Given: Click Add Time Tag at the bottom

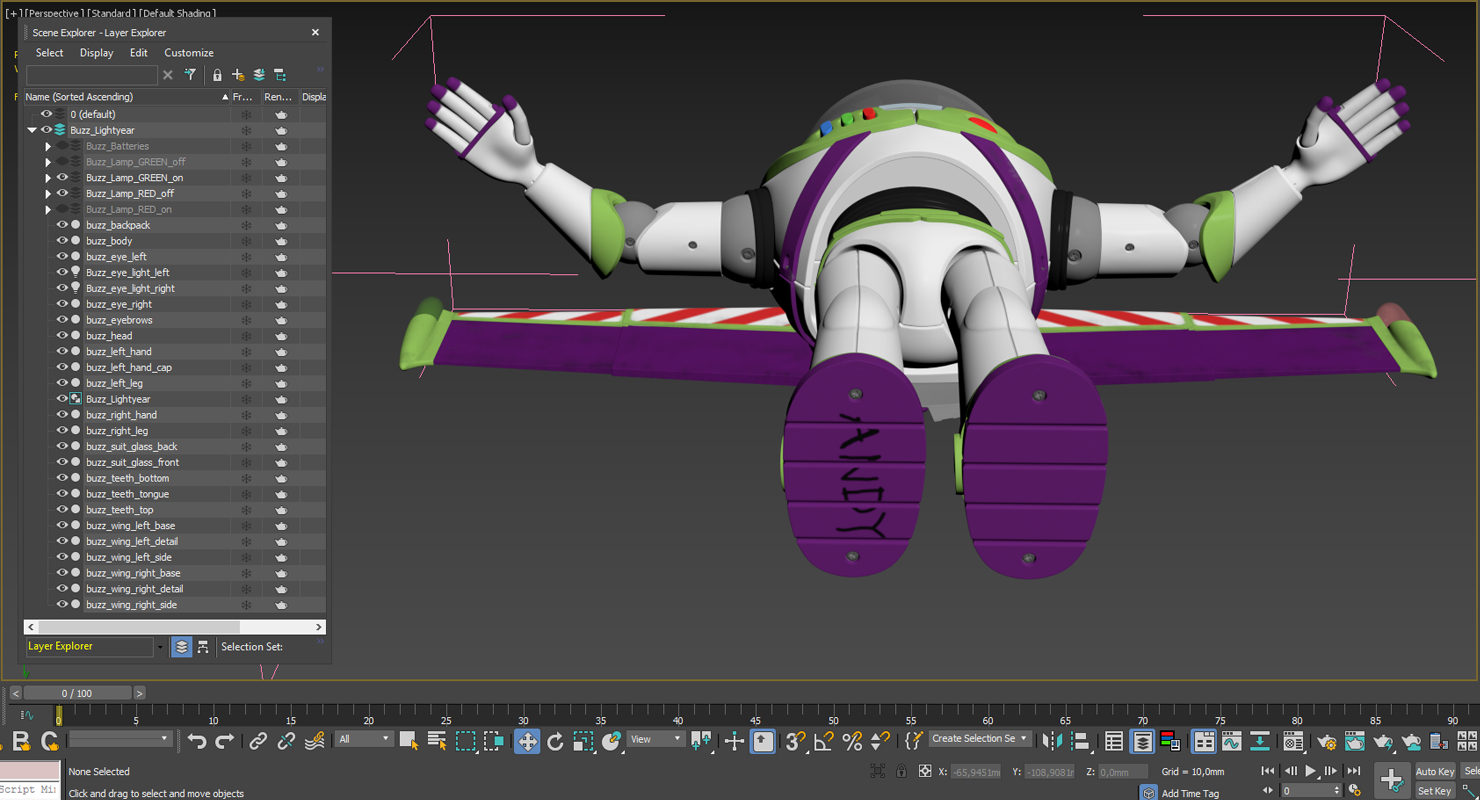Looking at the screenshot, I should pyautogui.click(x=1193, y=792).
